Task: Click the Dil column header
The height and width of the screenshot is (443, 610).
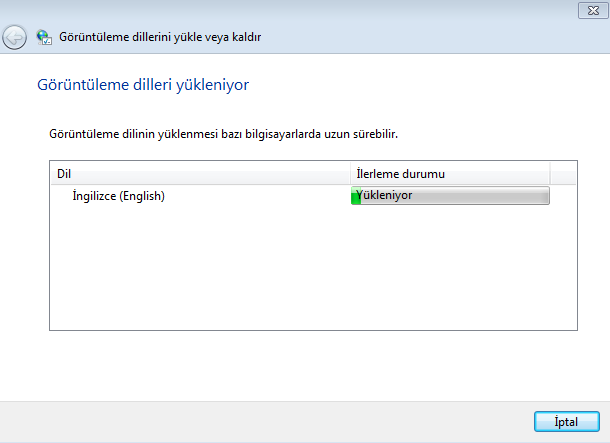Action: (200, 174)
